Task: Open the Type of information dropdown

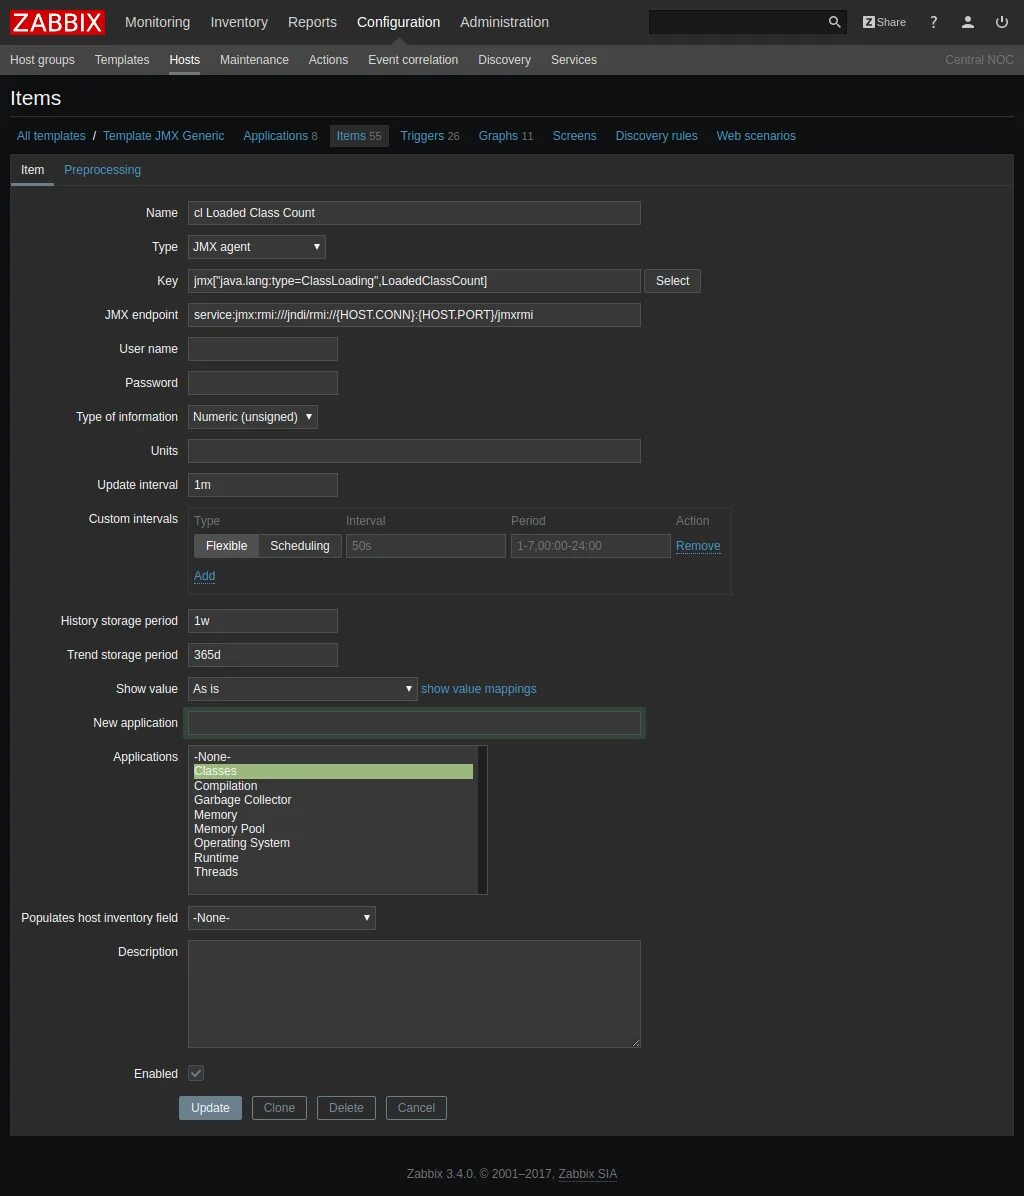Action: pos(252,416)
